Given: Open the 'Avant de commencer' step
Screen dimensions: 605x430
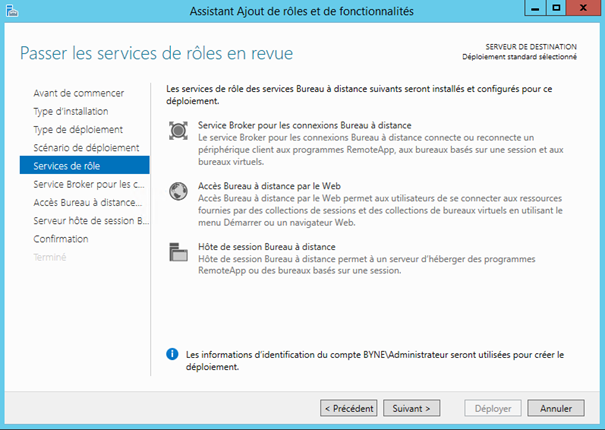Looking at the screenshot, I should (74, 93).
